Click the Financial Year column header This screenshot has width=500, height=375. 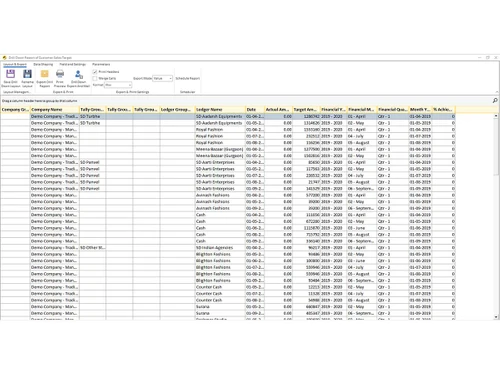tap(334, 110)
